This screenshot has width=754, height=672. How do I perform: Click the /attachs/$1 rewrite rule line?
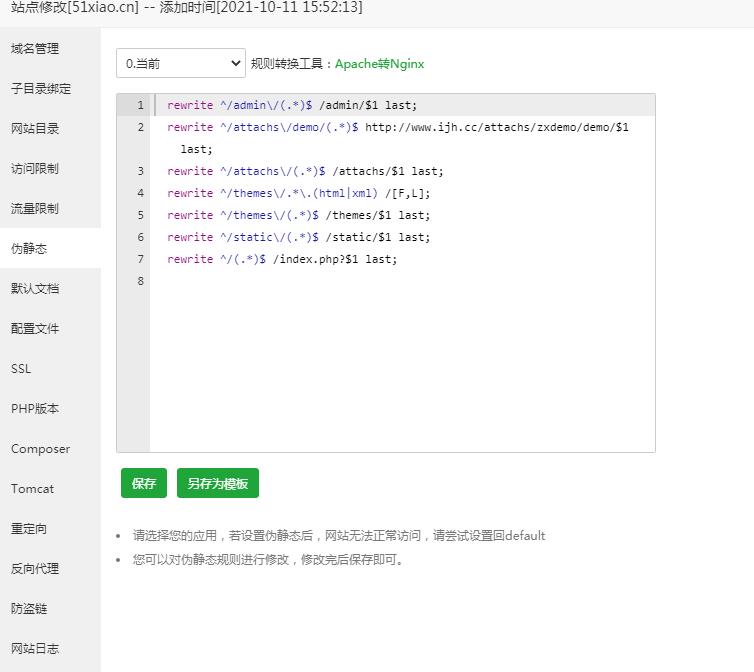coord(305,171)
